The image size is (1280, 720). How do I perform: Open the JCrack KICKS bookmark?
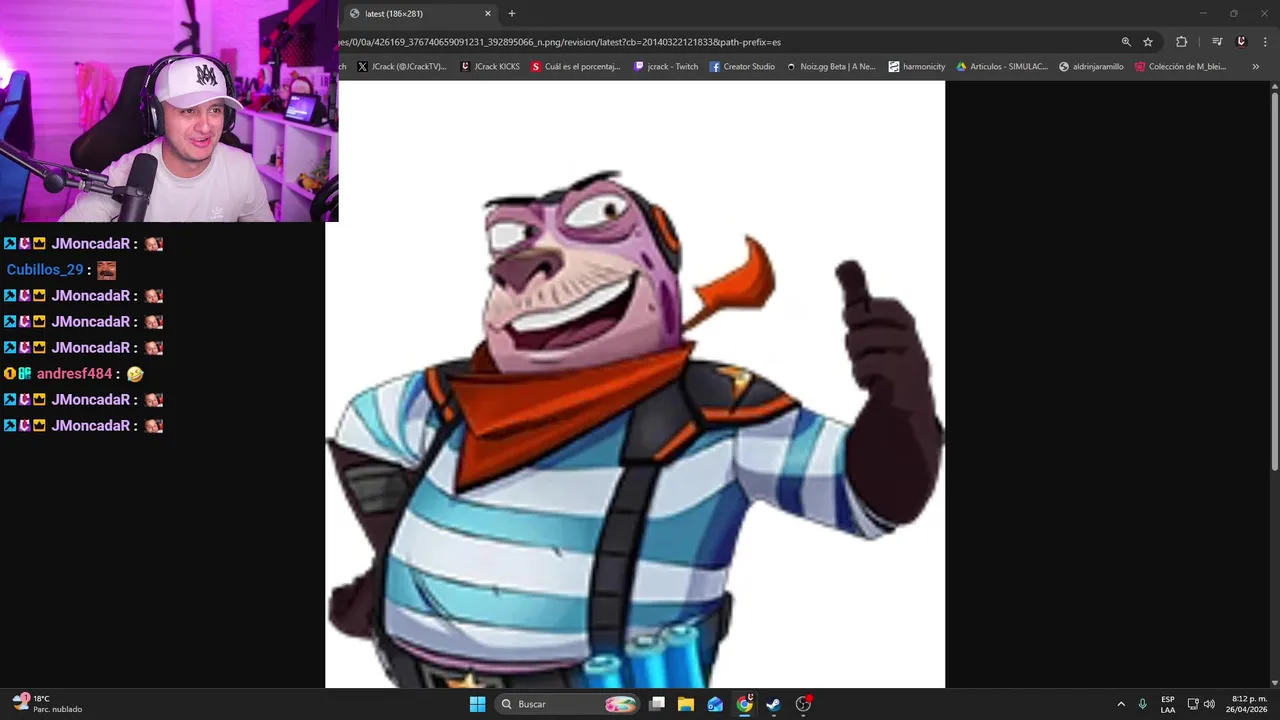pyautogui.click(x=490, y=67)
